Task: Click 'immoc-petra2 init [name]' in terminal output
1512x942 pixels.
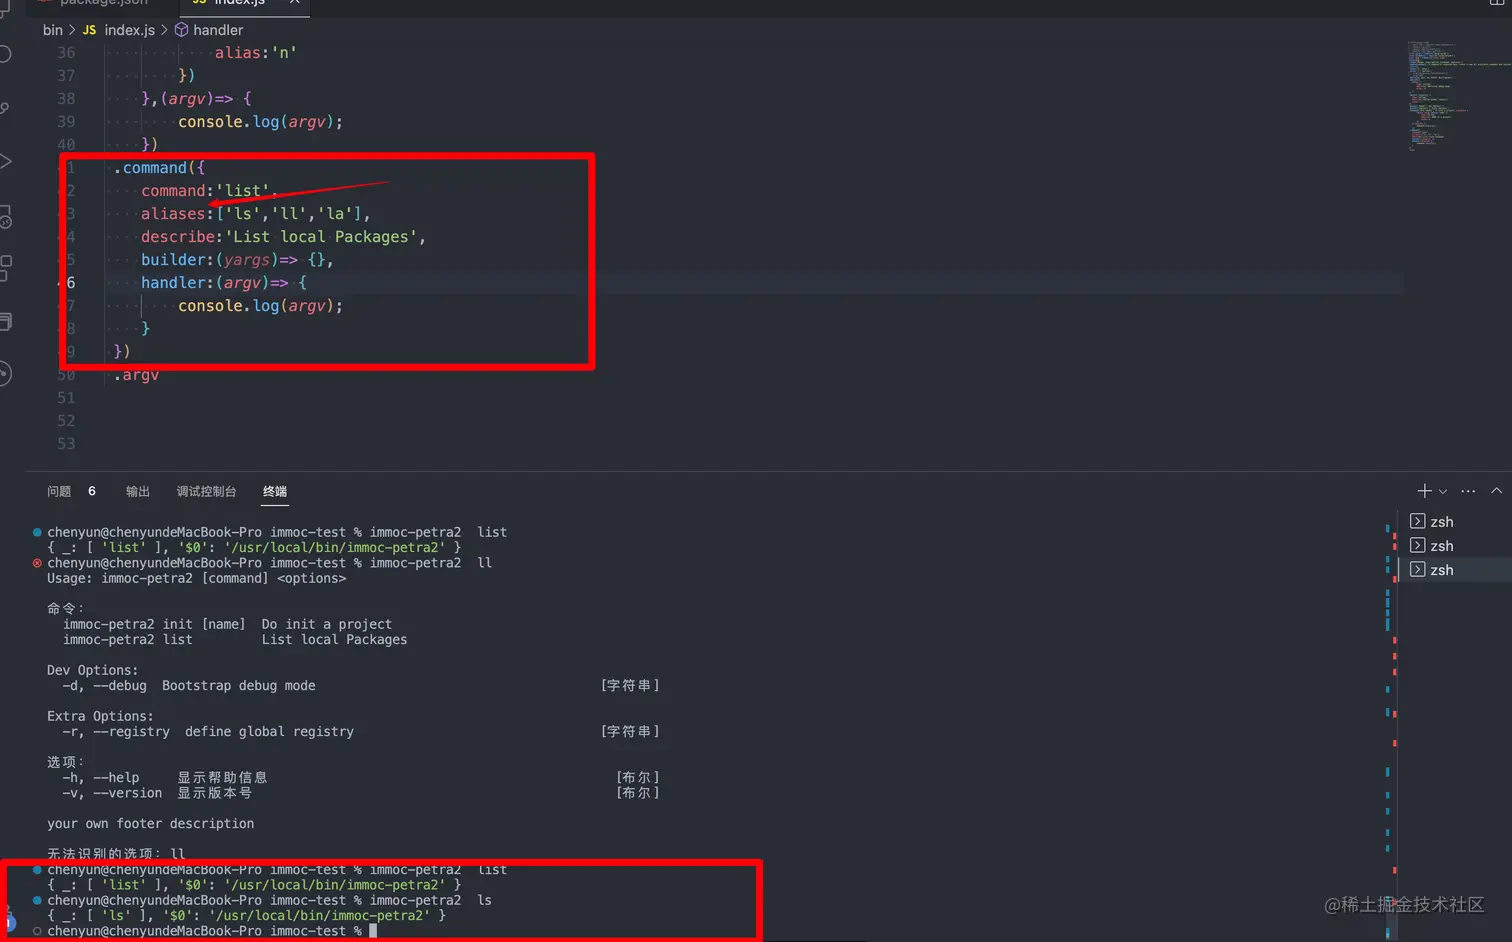Action: [154, 624]
